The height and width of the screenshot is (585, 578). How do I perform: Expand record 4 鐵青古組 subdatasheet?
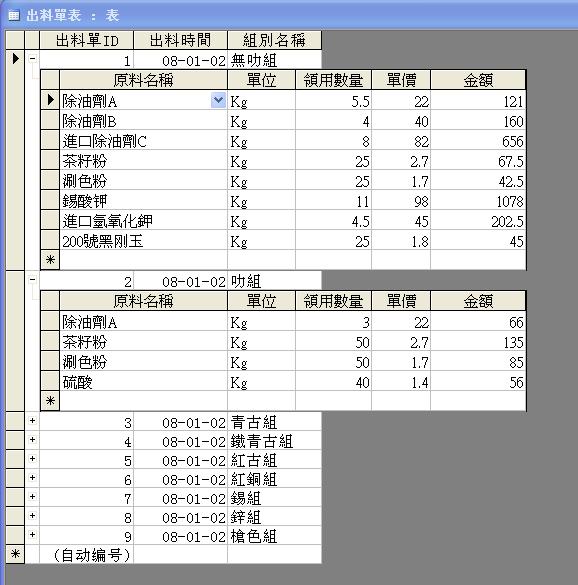pos(32,440)
